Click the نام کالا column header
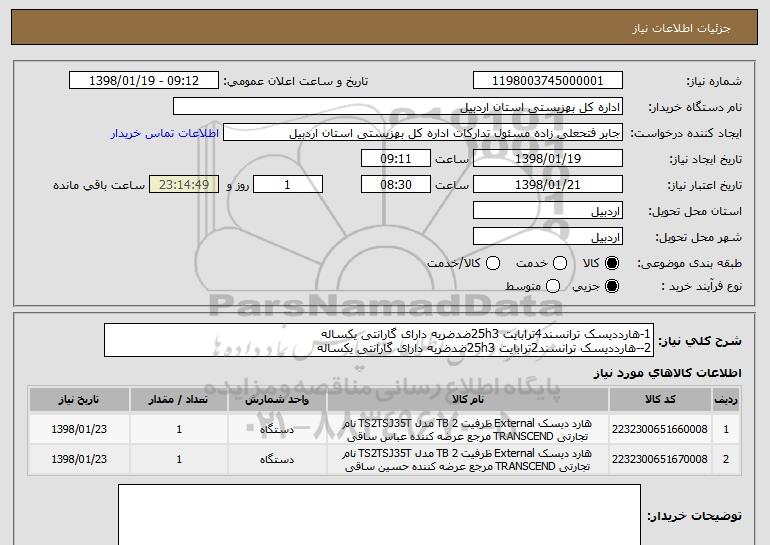Screen dimensions: 770x545 pos(468,399)
